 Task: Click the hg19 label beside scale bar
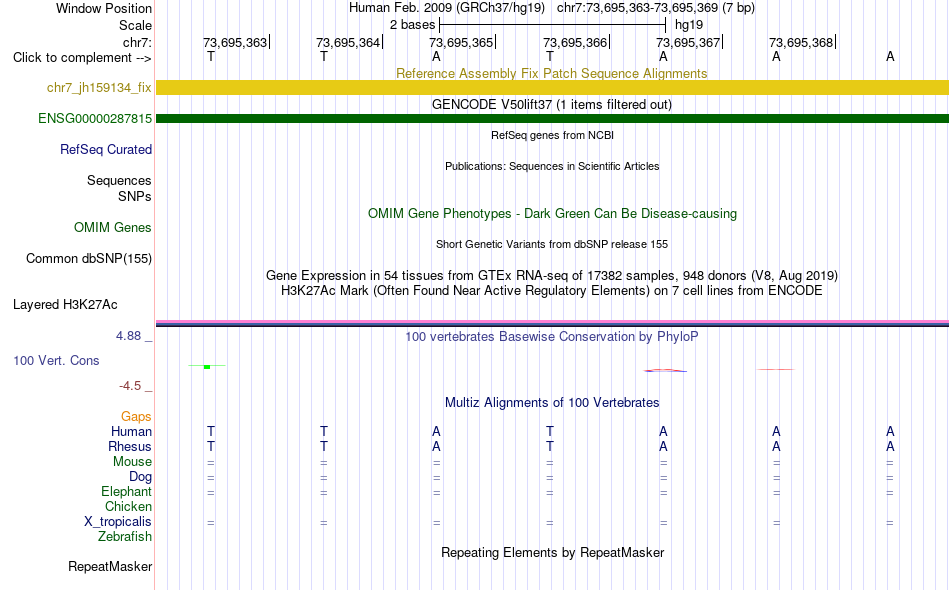(x=689, y=25)
